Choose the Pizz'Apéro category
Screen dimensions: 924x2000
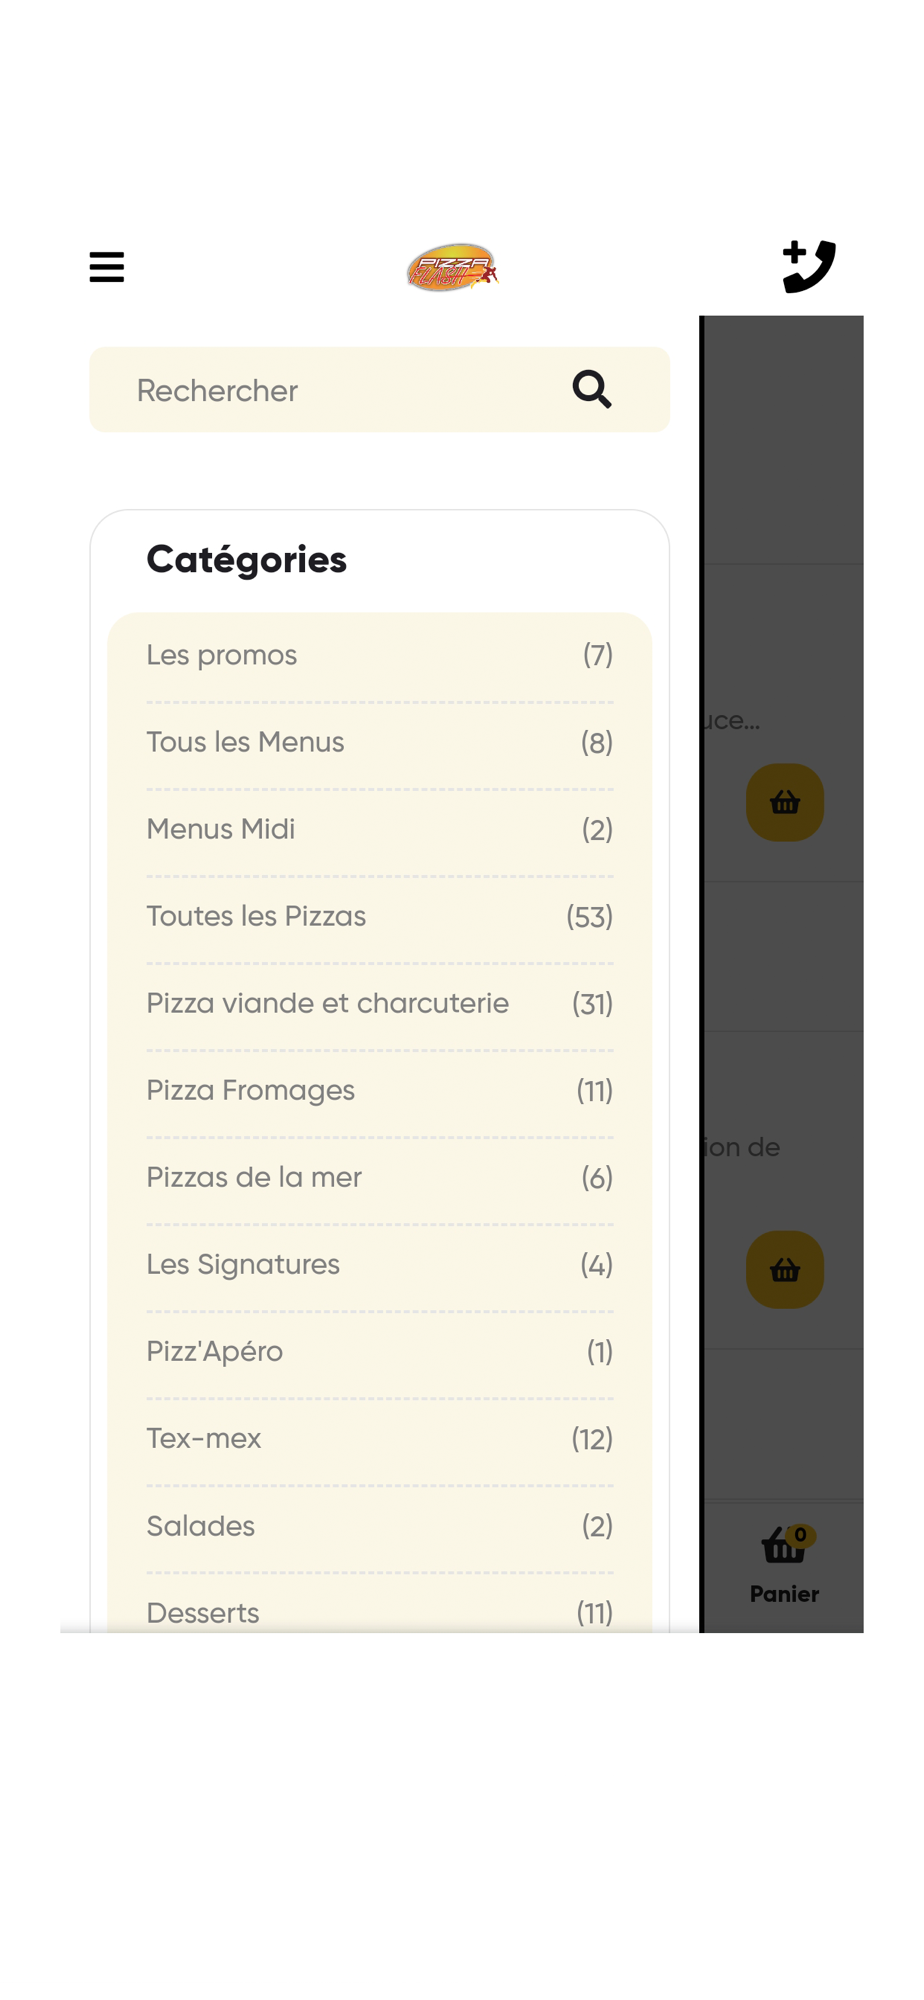pos(380,1351)
